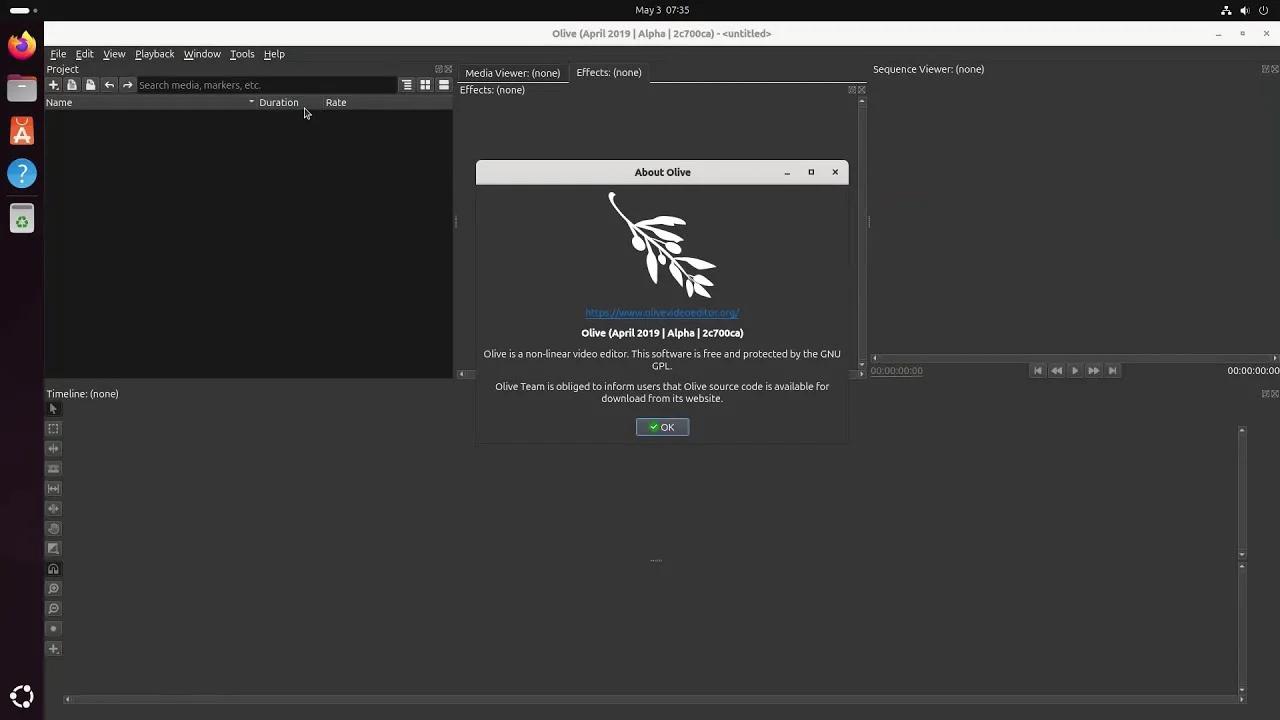Open the olivevideoeditor.org website link
1280x720 pixels.
tap(662, 312)
